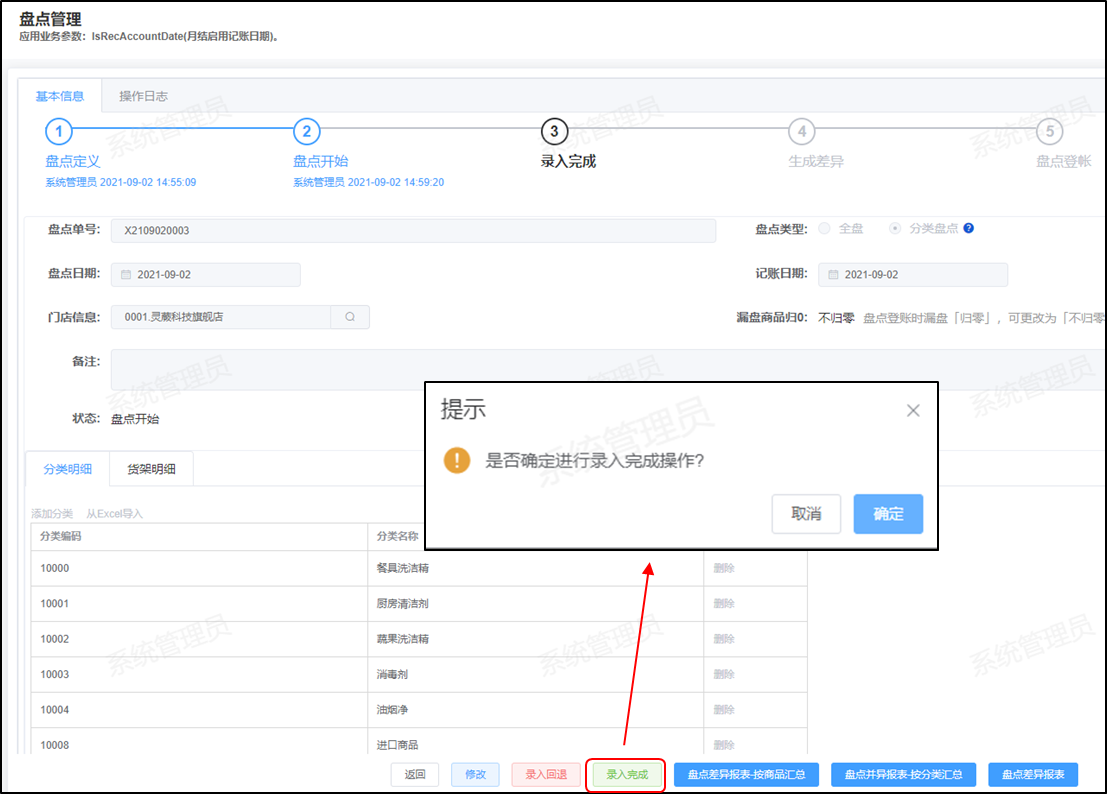Click the 盘点单号 field X2109020003
The width and height of the screenshot is (1107, 794).
click(413, 231)
